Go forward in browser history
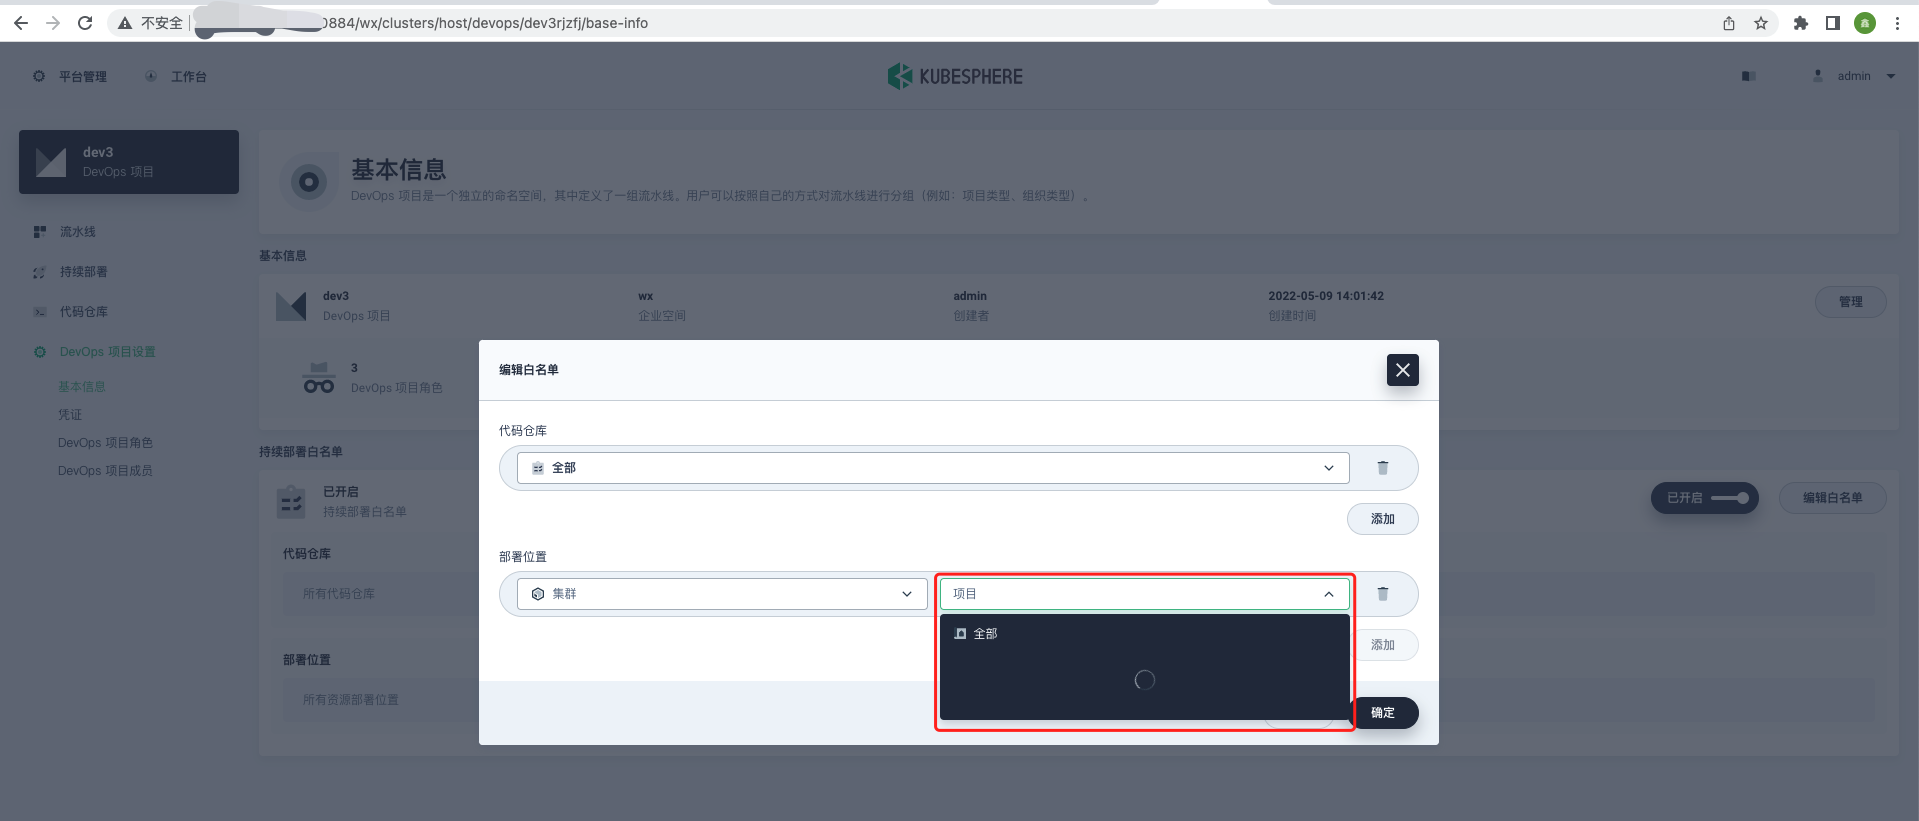The image size is (1919, 821). 53,23
